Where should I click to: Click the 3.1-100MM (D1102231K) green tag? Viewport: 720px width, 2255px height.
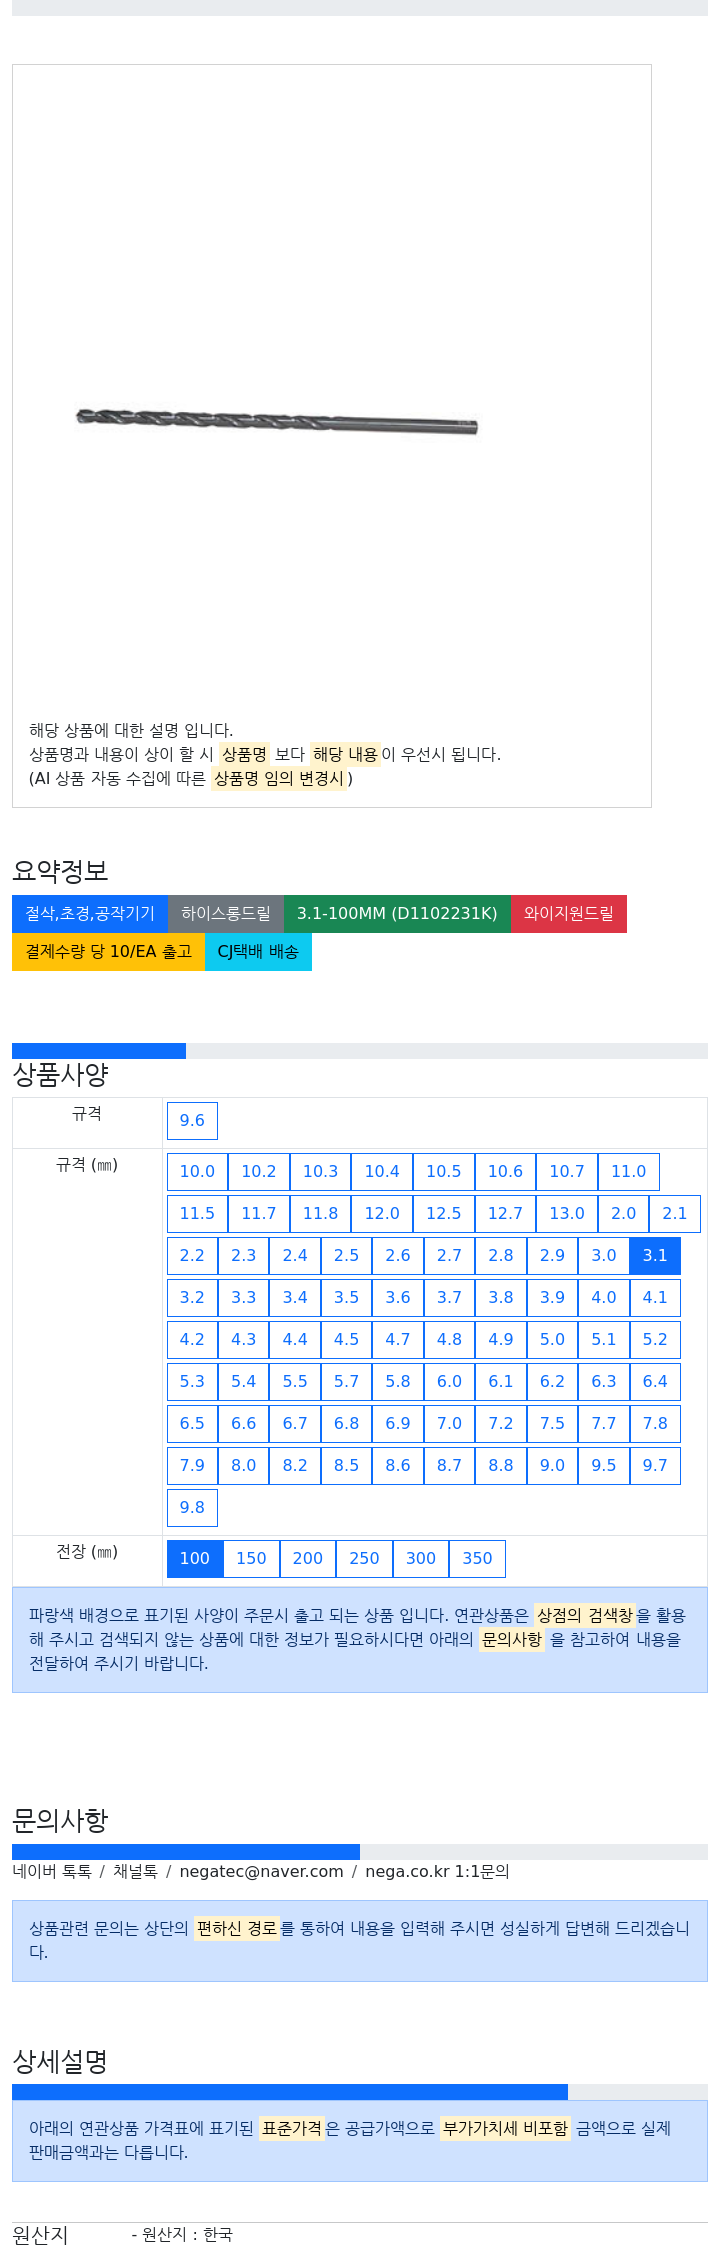pos(397,914)
